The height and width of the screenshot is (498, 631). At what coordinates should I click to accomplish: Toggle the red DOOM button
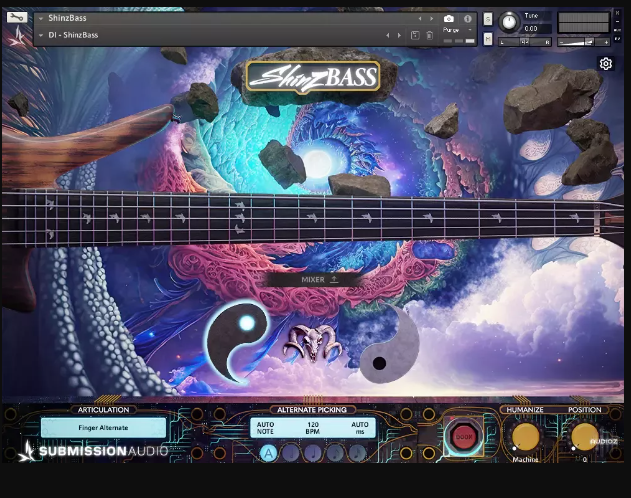[464, 437]
